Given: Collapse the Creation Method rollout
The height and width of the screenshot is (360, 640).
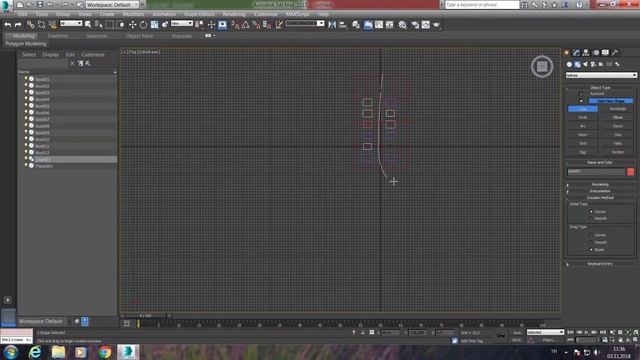Looking at the screenshot, I should [x=600, y=198].
